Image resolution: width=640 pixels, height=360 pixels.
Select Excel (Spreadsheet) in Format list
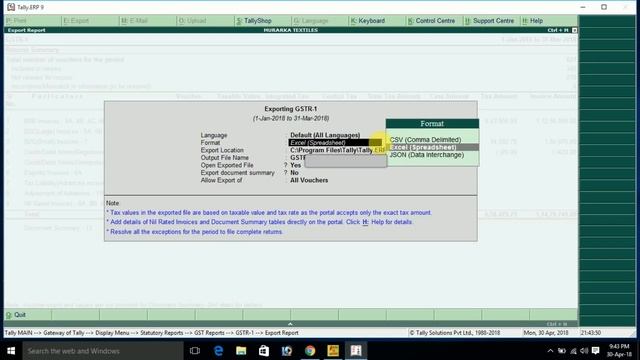pyautogui.click(x=432, y=147)
